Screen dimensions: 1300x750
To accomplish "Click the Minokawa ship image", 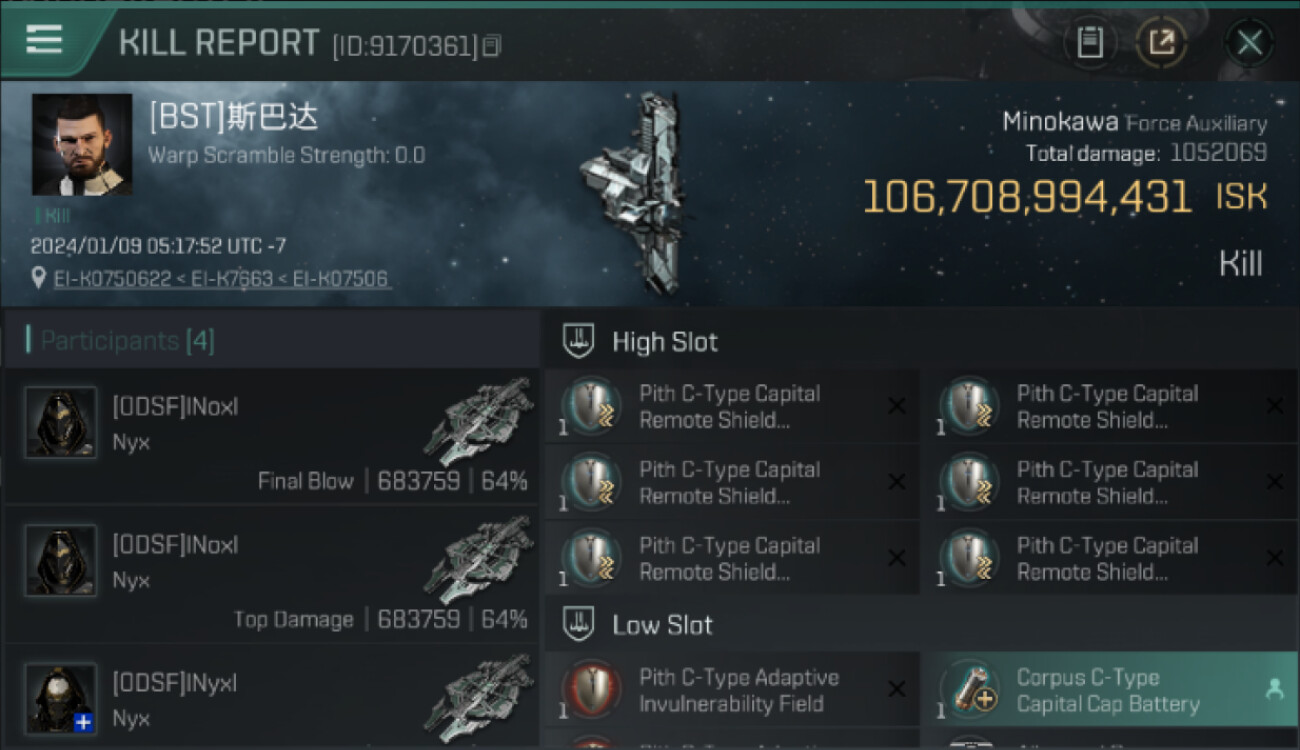I will point(633,193).
